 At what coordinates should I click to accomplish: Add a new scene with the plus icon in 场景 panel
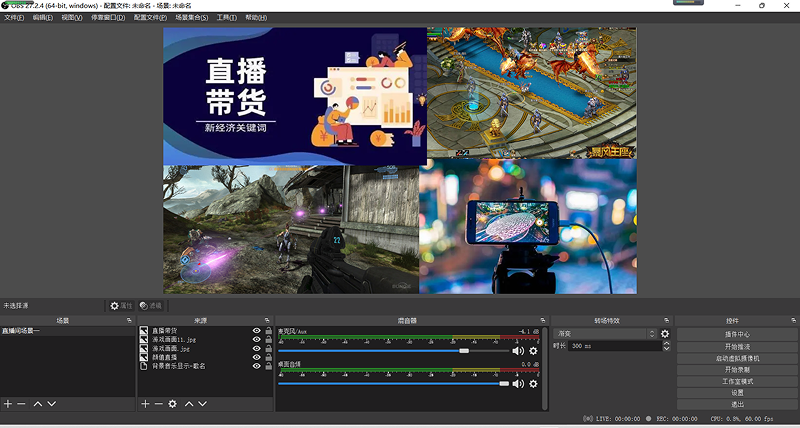click(x=8, y=404)
